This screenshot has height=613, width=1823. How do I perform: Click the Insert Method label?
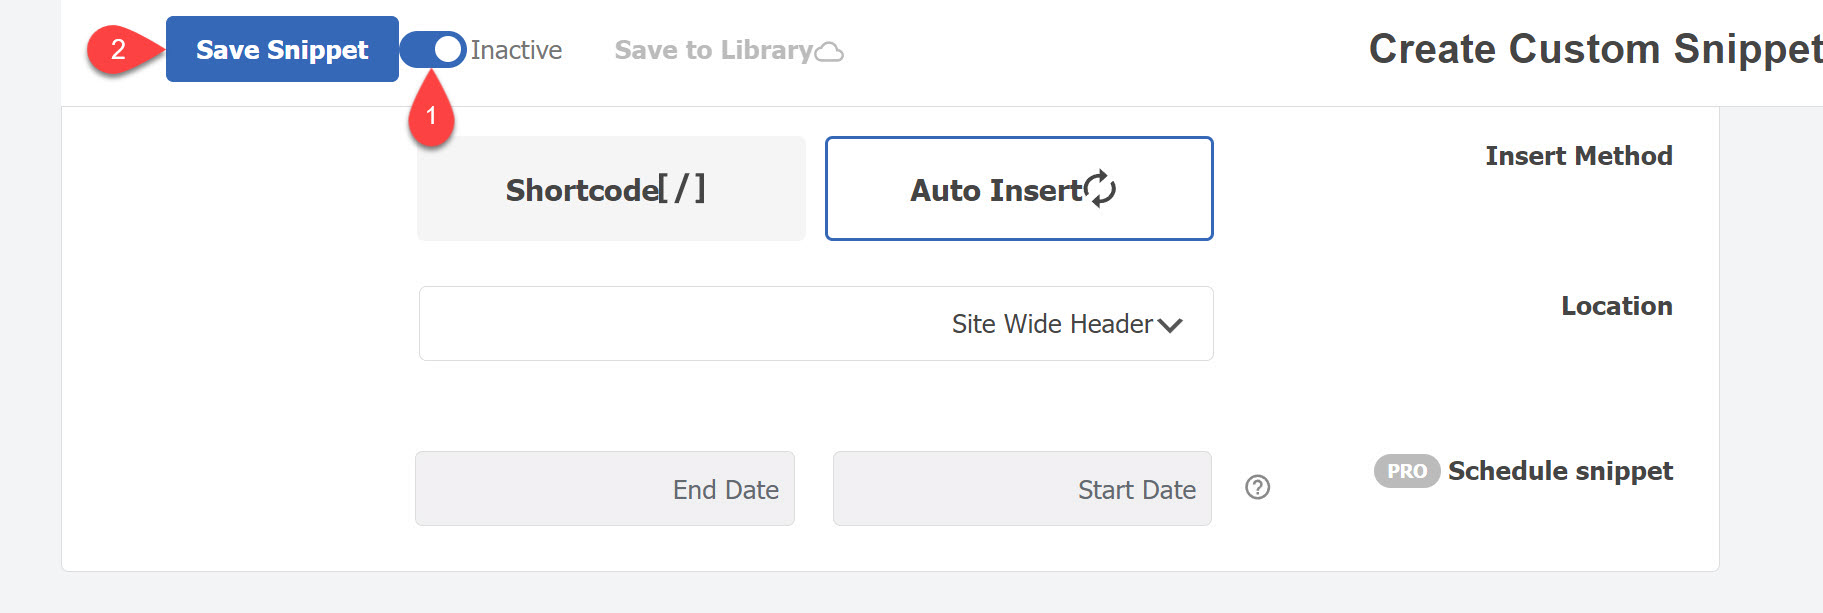tap(1579, 156)
